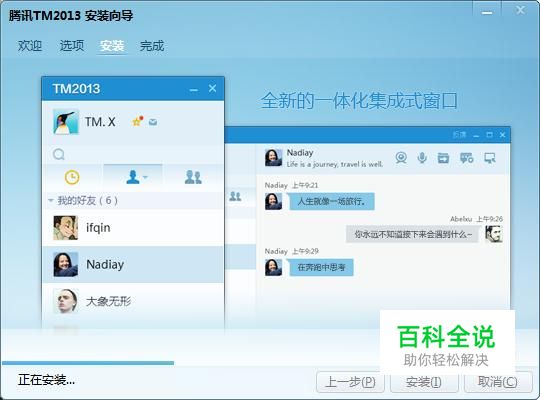Close the chat window
This screenshot has width=540, height=400.
502,135
